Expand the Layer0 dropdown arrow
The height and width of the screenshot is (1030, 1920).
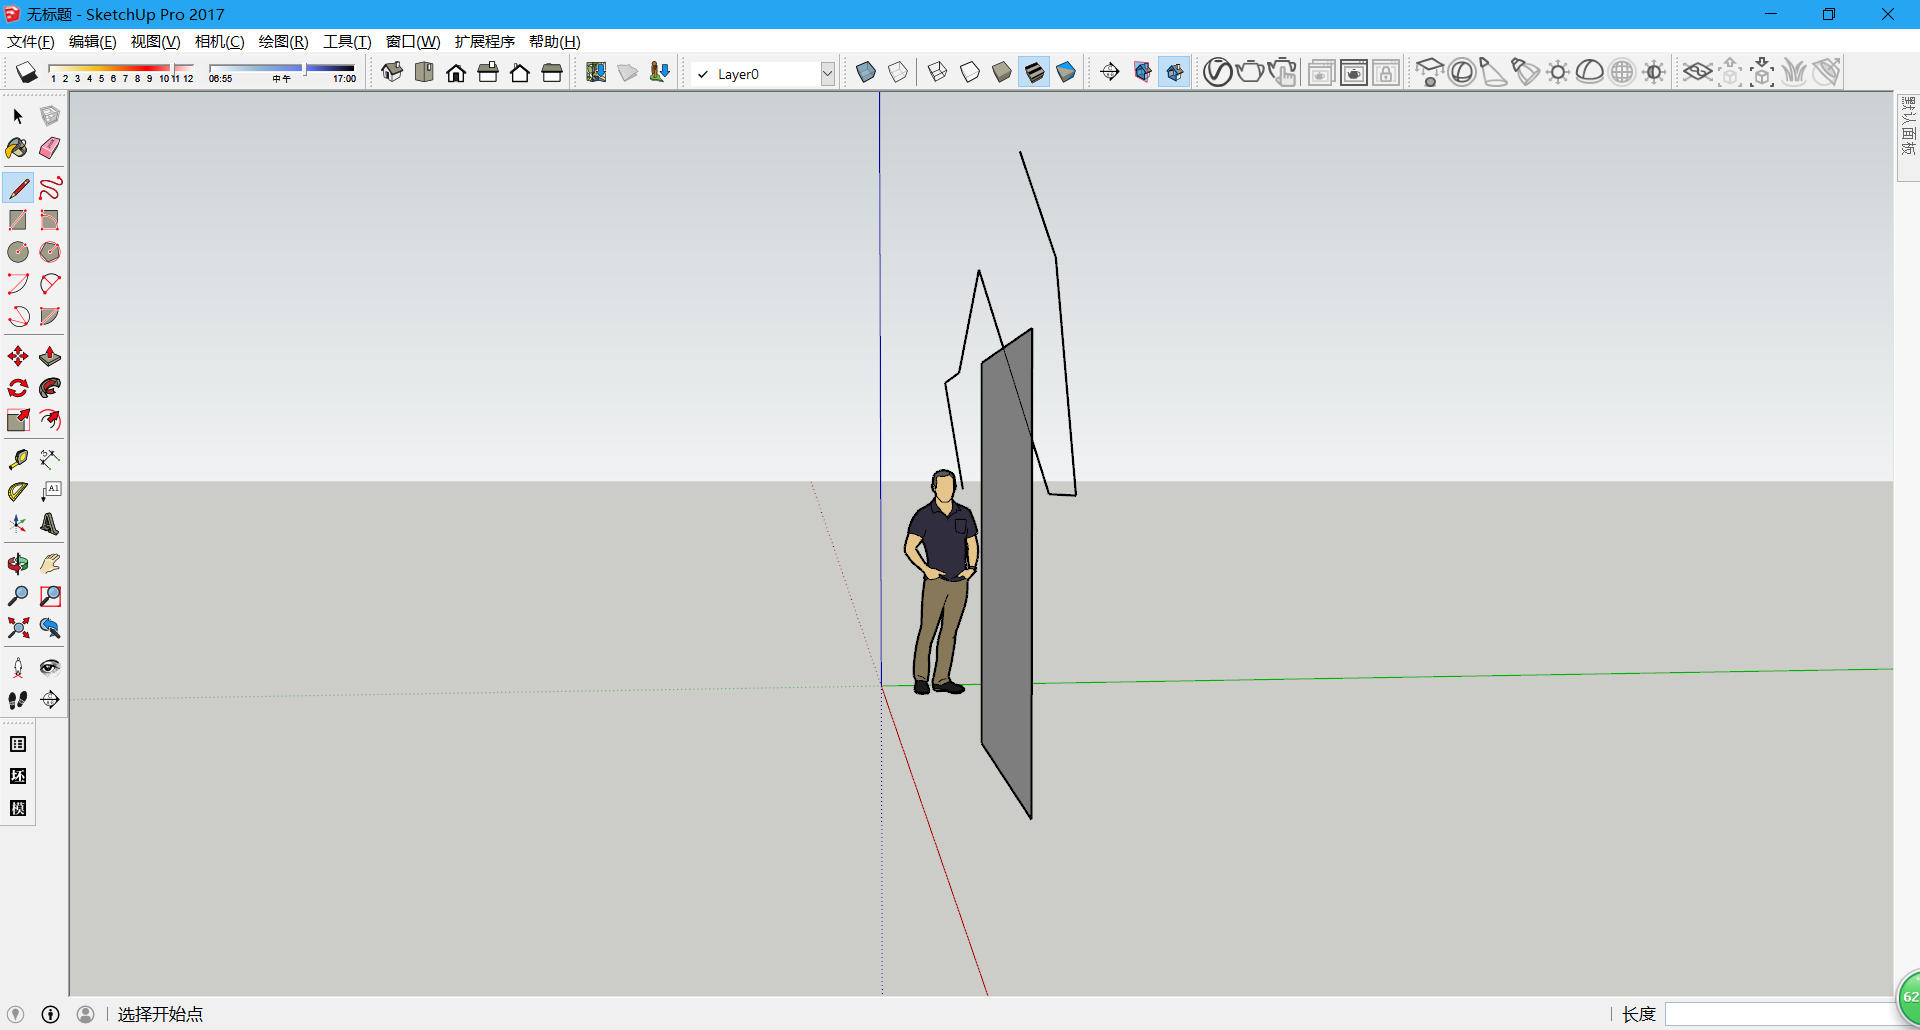827,74
